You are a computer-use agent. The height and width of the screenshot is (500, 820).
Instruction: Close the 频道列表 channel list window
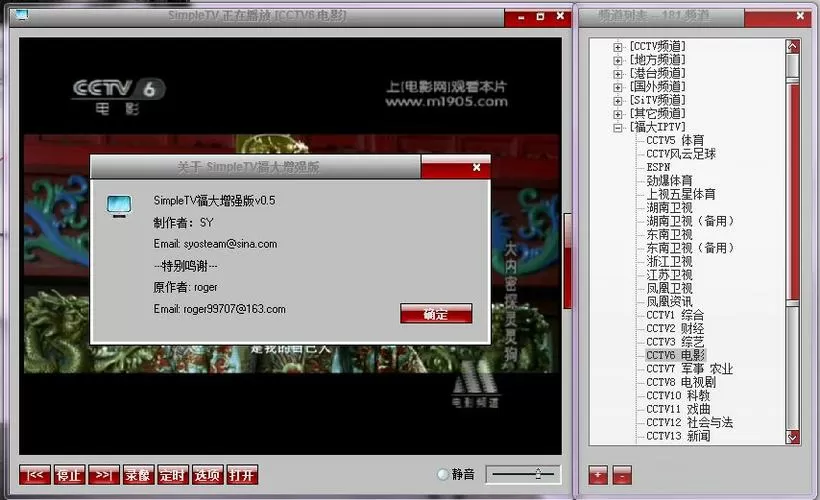[x=800, y=16]
